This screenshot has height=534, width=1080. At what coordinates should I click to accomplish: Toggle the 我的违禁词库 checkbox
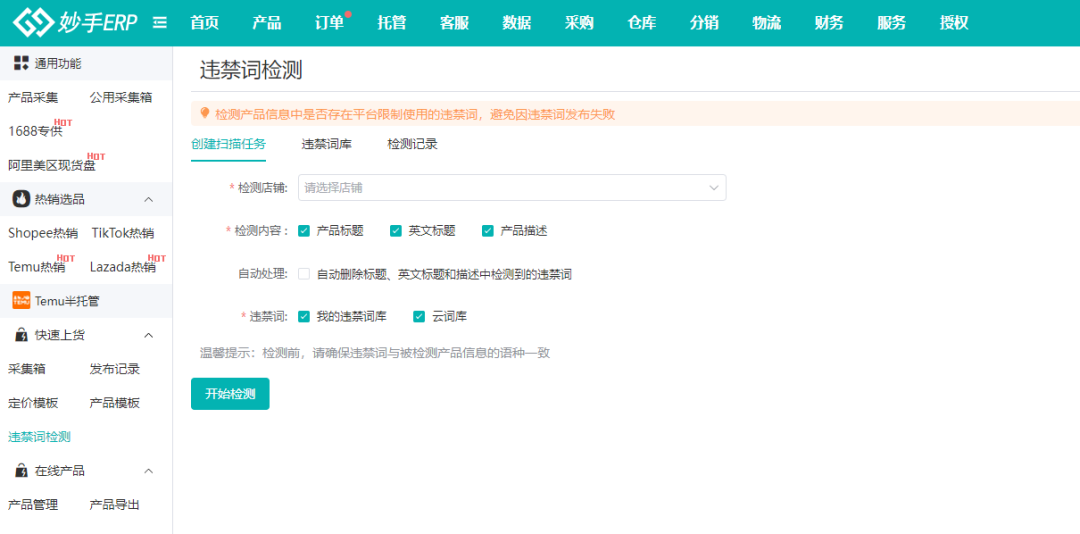click(x=304, y=316)
